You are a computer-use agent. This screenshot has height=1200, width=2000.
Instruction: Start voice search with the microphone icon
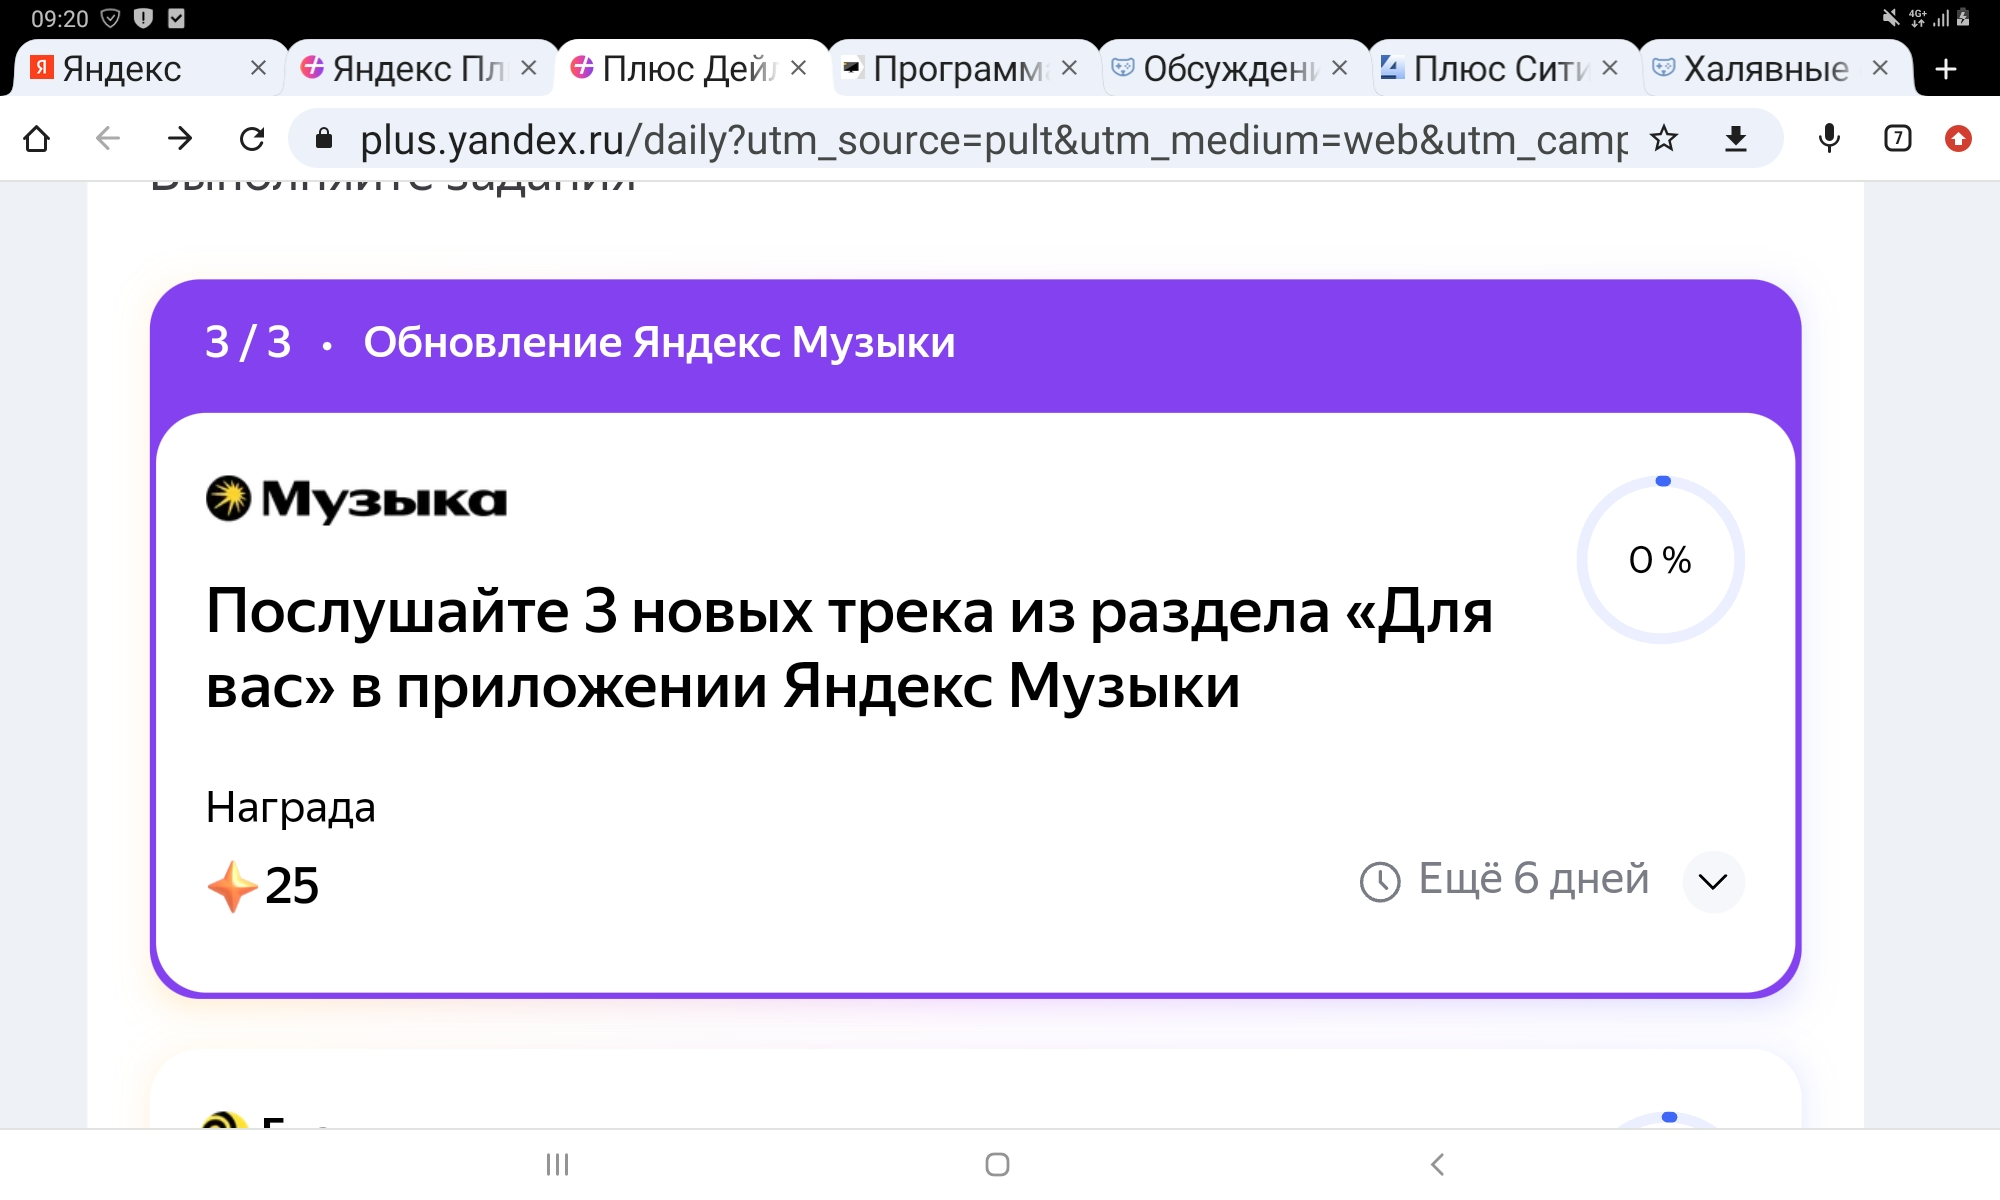(x=1829, y=138)
